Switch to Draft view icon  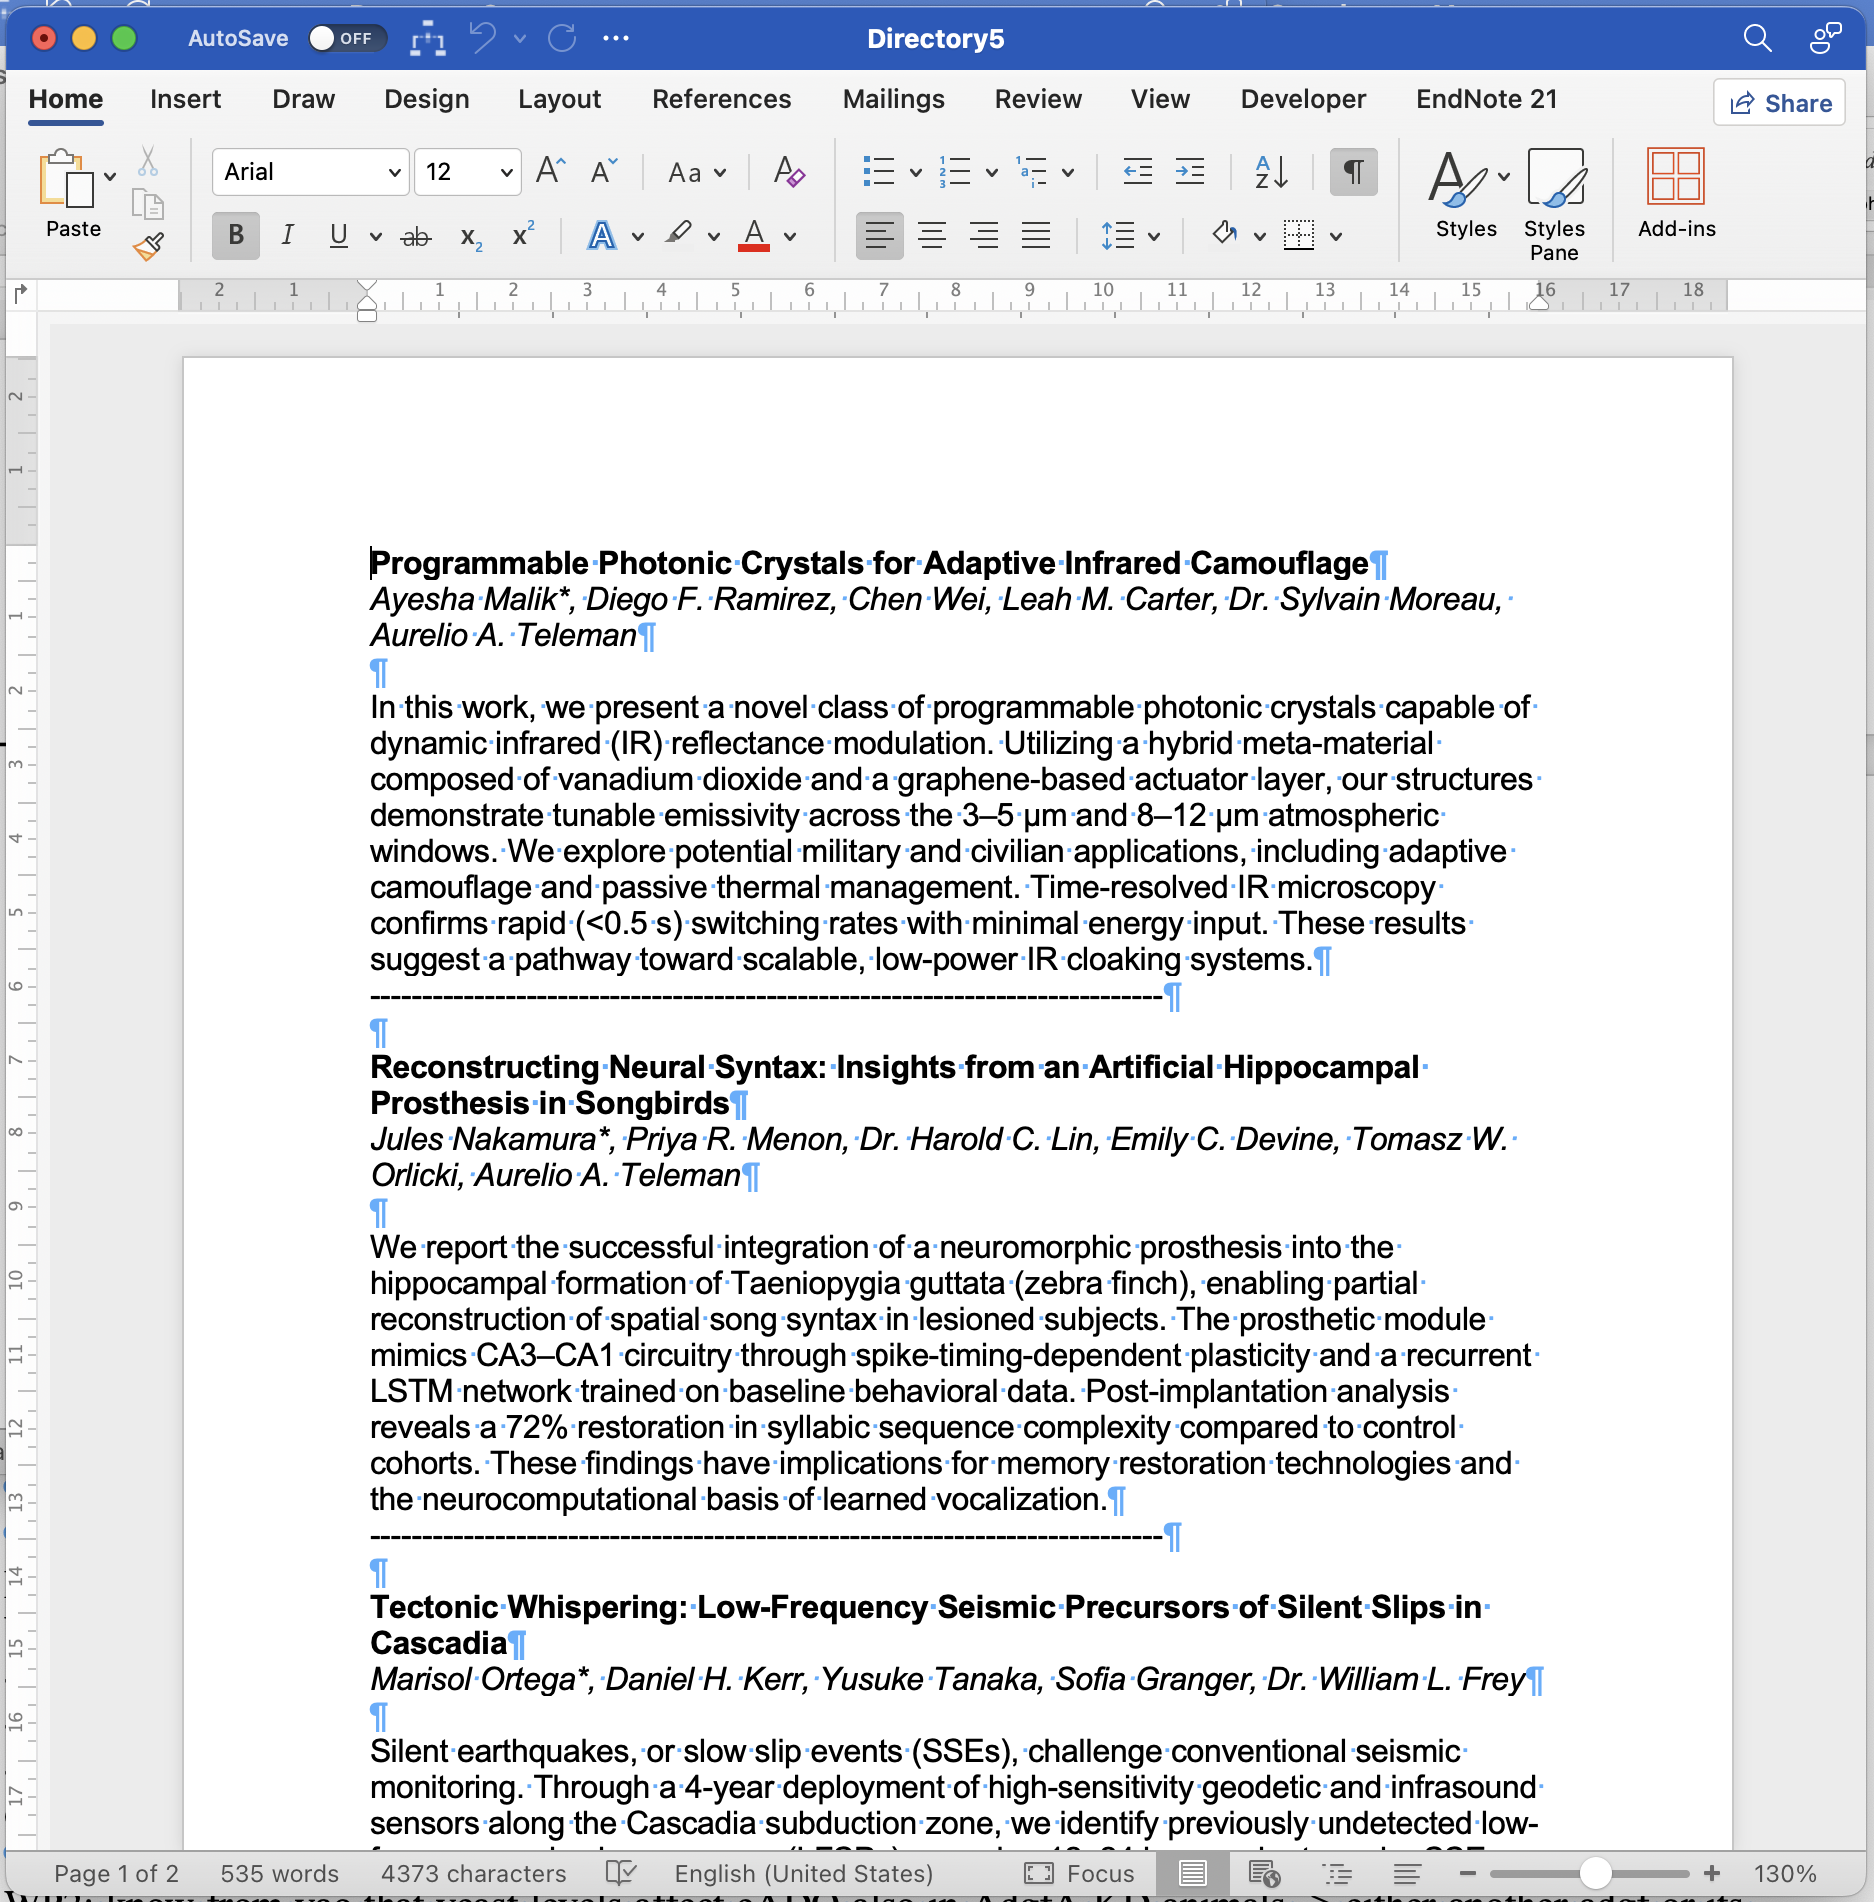click(1407, 1873)
